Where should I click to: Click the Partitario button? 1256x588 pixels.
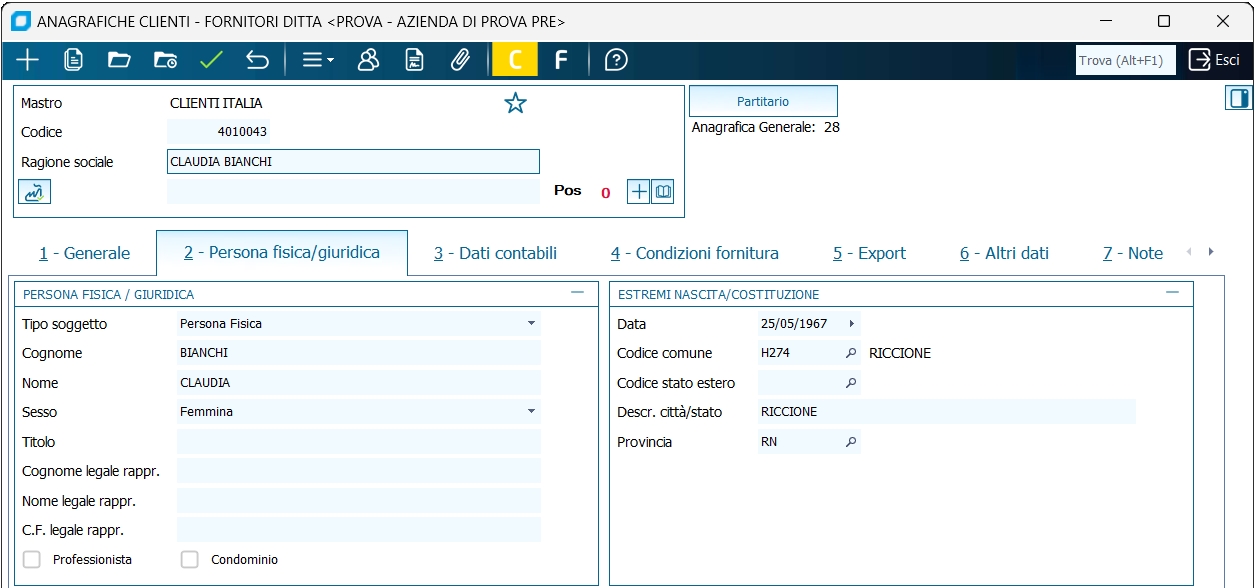pyautogui.click(x=763, y=101)
